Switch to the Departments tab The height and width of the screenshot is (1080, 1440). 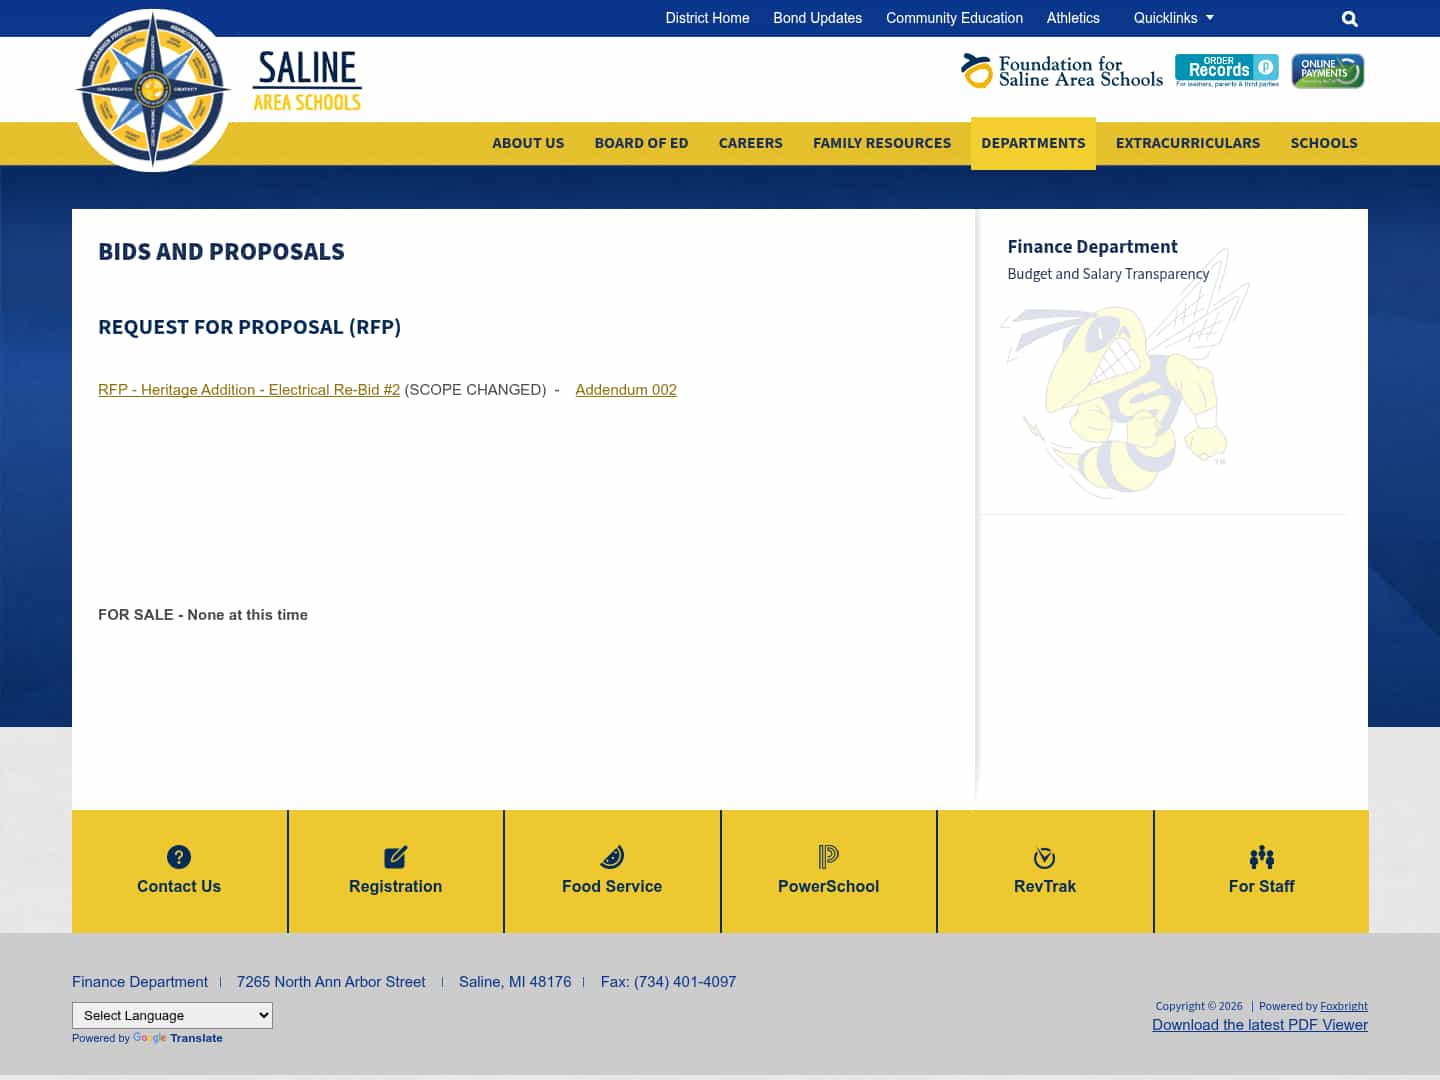[x=1033, y=143]
